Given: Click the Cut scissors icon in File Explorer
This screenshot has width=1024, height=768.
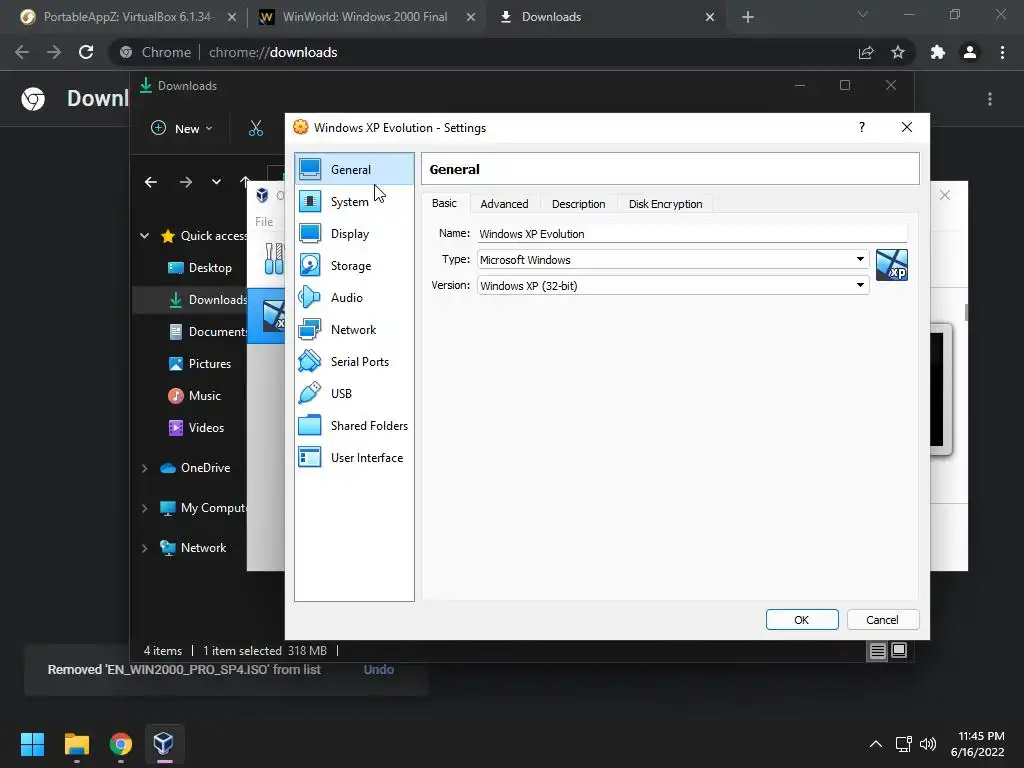Looking at the screenshot, I should pyautogui.click(x=256, y=129).
